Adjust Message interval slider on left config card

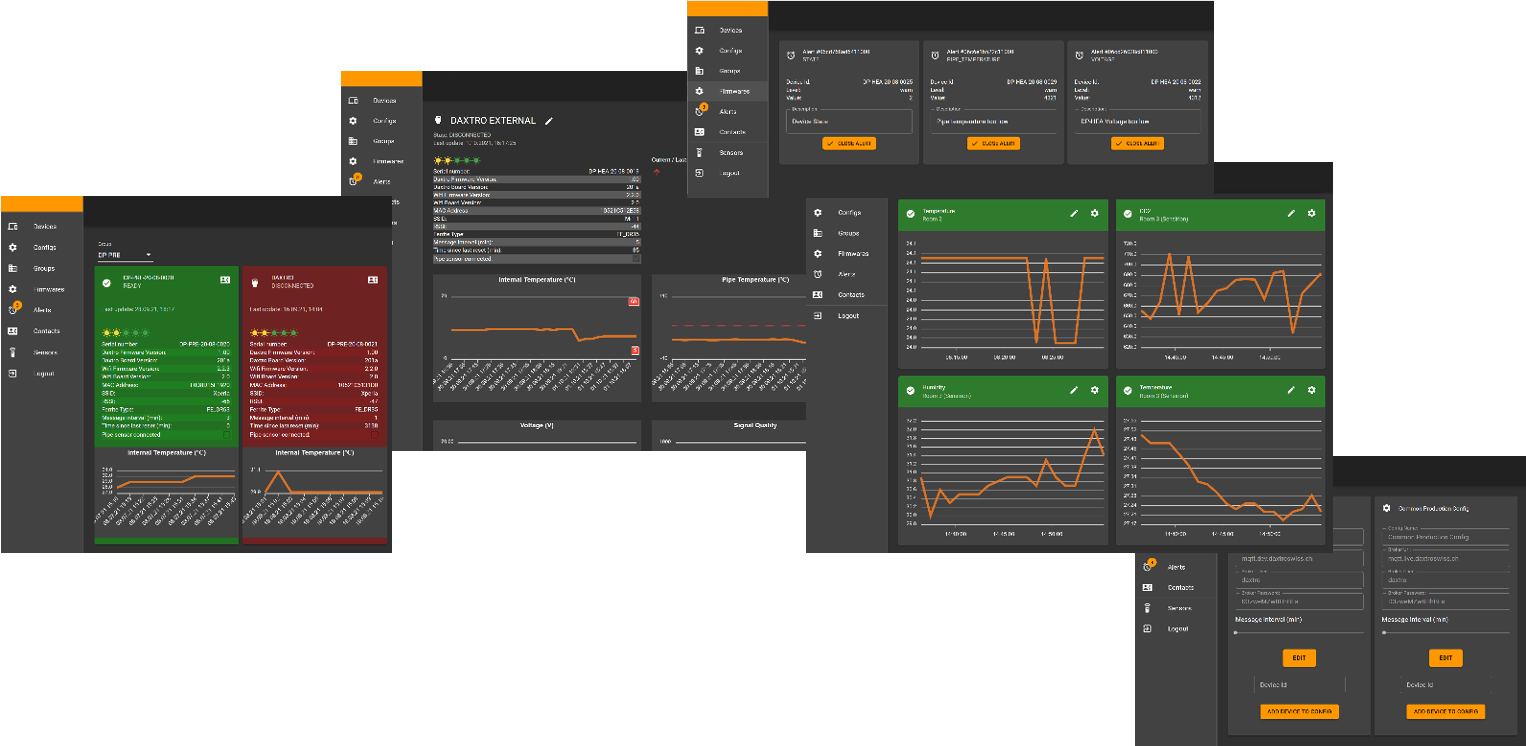[x=1299, y=632]
